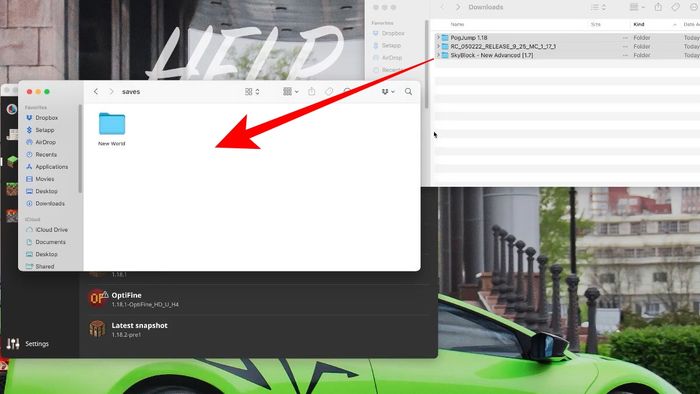Viewport: 700px width, 394px height.
Task: Select SkyBlock - New Advanced [1.7] row
Action: click(x=567, y=55)
